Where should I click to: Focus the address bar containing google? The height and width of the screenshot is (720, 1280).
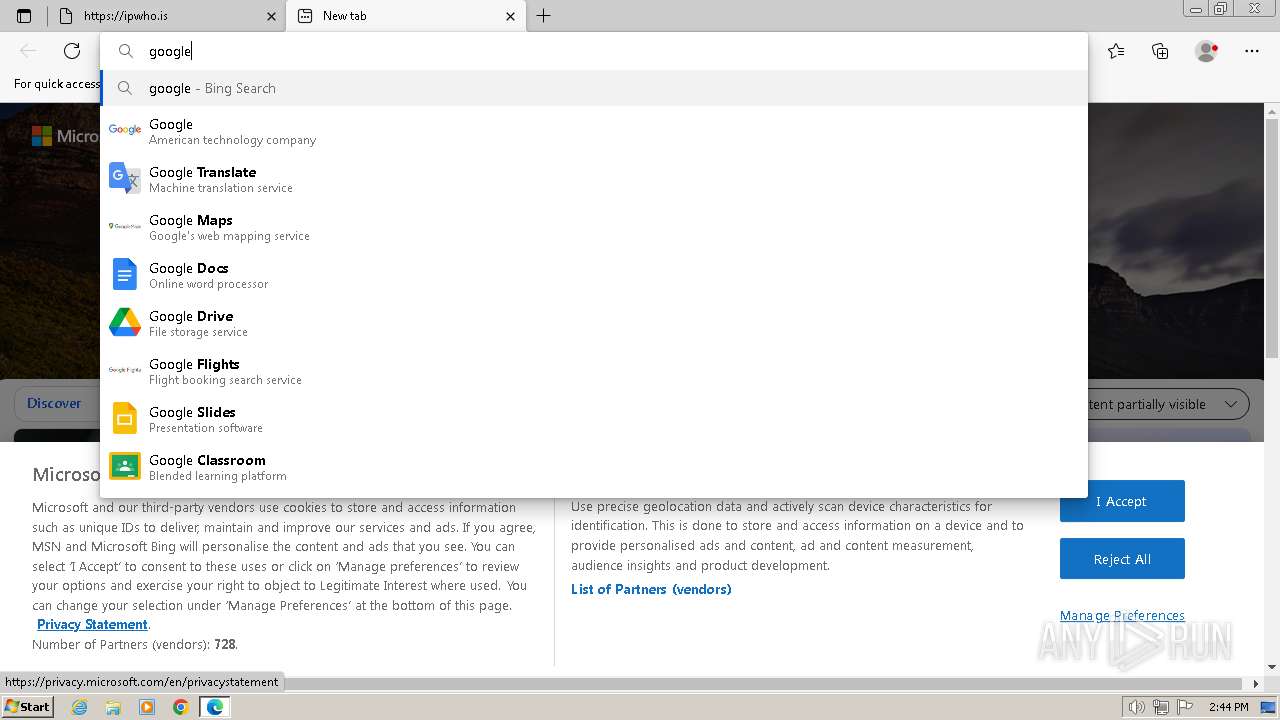pyautogui.click(x=594, y=51)
